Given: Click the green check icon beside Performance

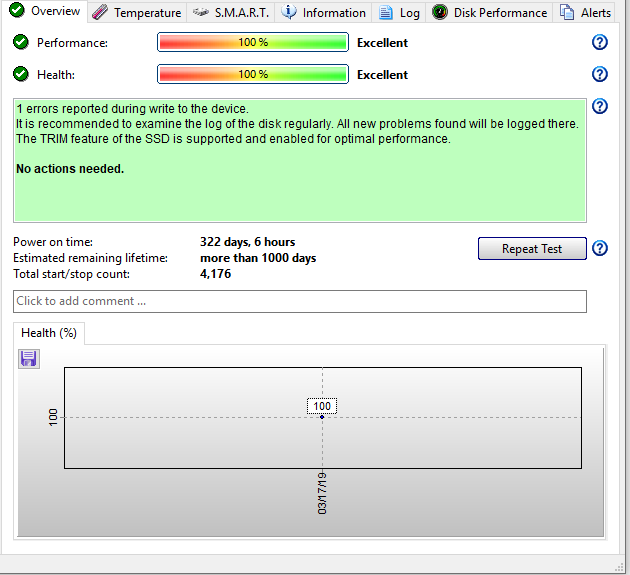Looking at the screenshot, I should tap(20, 42).
